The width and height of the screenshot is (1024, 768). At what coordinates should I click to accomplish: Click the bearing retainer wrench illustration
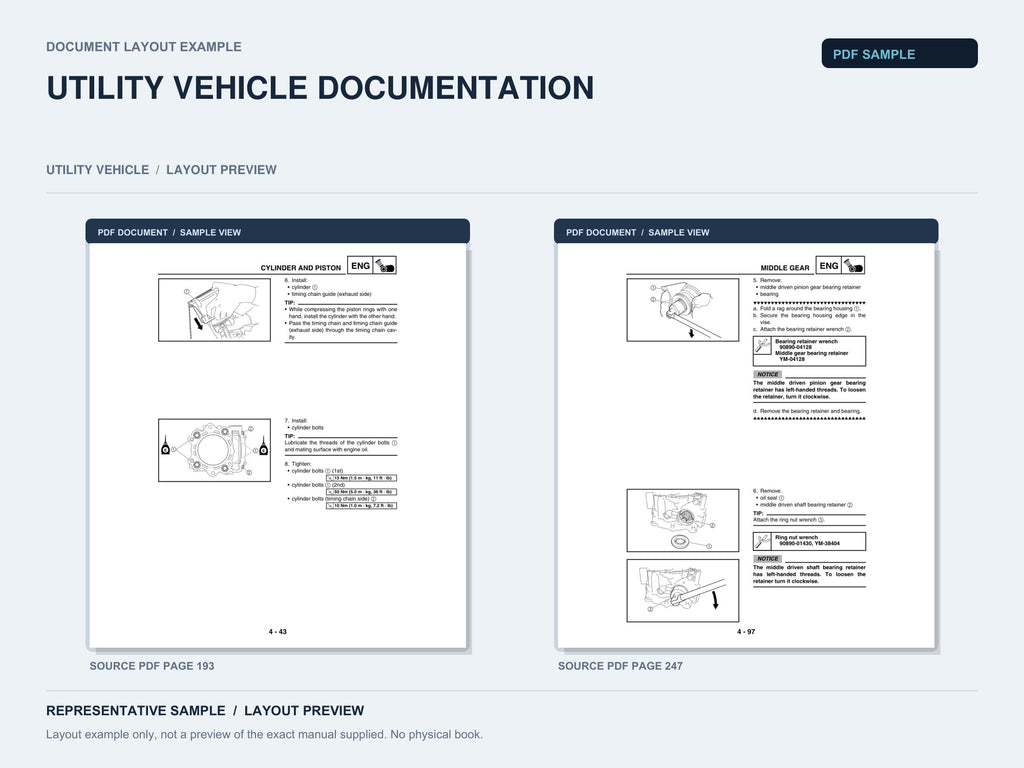[682, 310]
